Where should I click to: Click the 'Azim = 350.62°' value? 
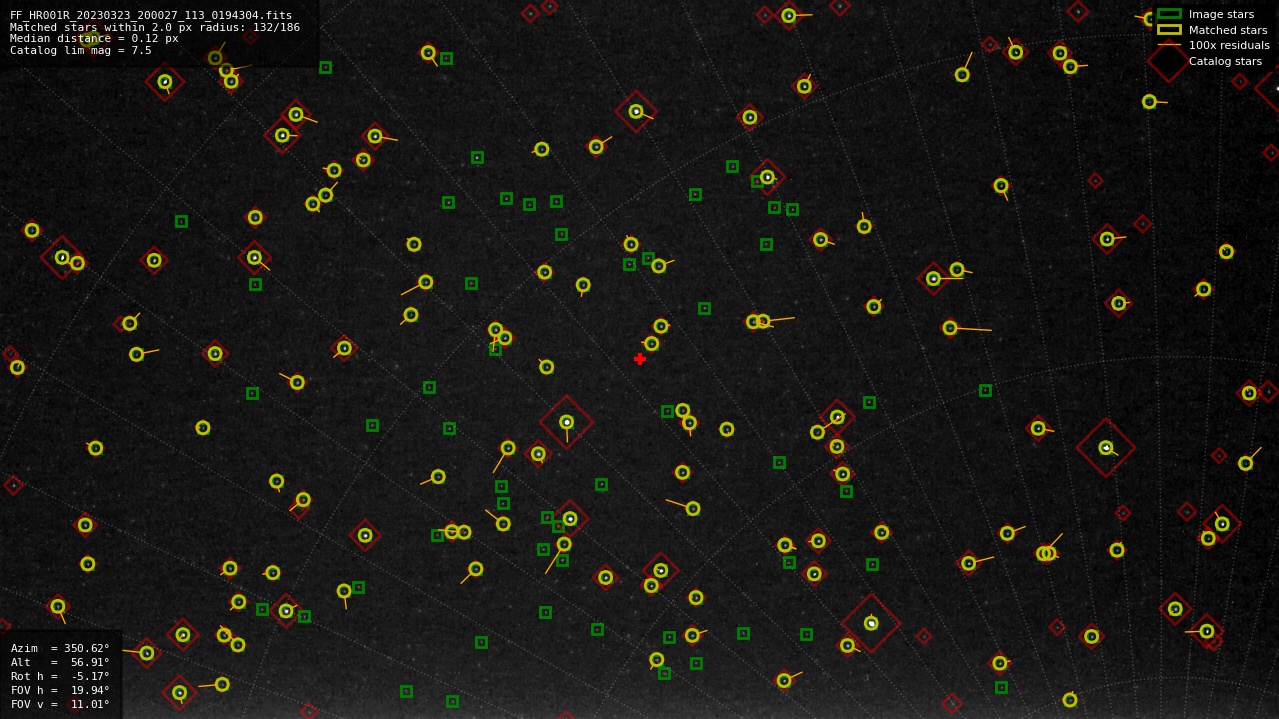click(x=60, y=648)
